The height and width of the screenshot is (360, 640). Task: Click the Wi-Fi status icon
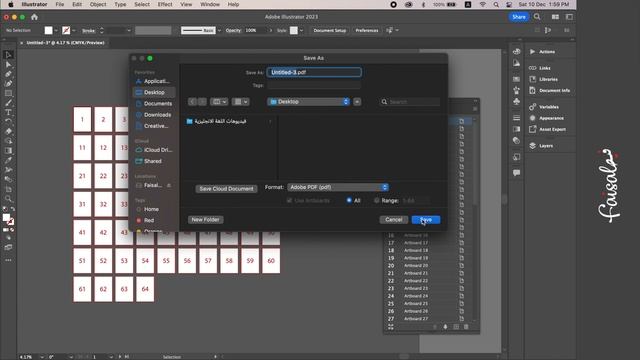pyautogui.click(x=483, y=4)
